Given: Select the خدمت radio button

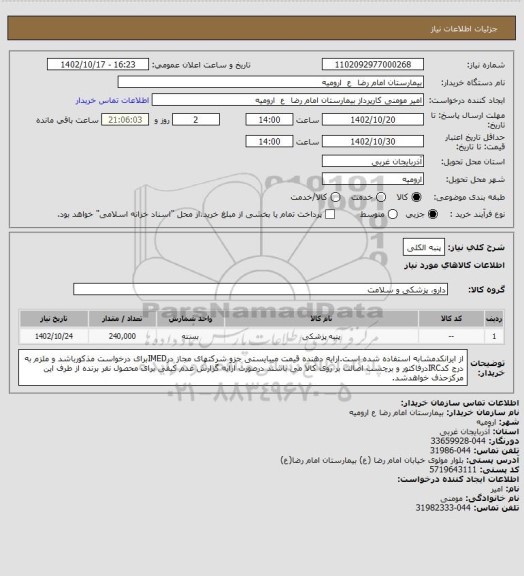Looking at the screenshot, I should coord(381,197).
